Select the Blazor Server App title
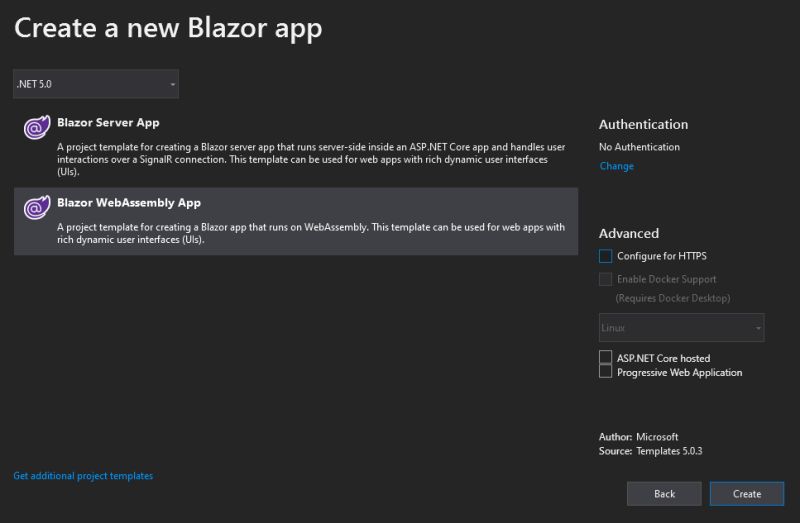Viewport: 800px width, 523px height. tap(108, 122)
